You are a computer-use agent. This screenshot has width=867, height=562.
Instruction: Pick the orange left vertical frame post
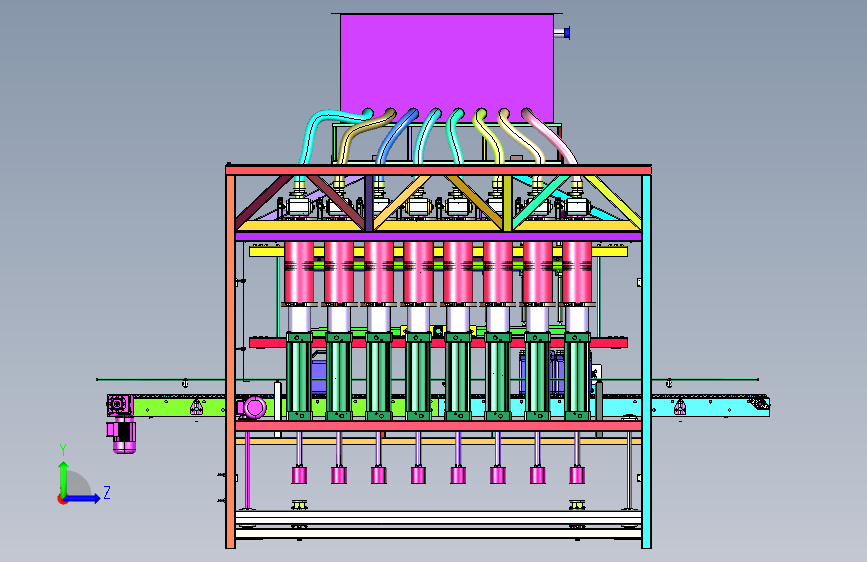tap(231, 361)
